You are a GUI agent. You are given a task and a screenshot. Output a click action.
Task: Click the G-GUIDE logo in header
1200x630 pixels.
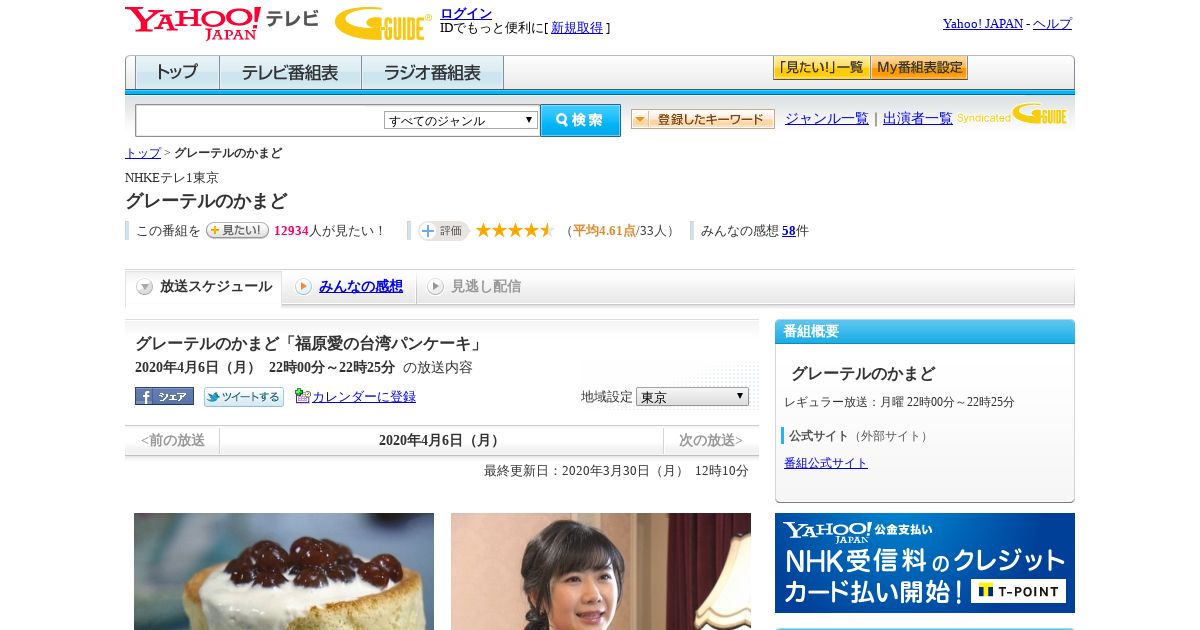383,23
